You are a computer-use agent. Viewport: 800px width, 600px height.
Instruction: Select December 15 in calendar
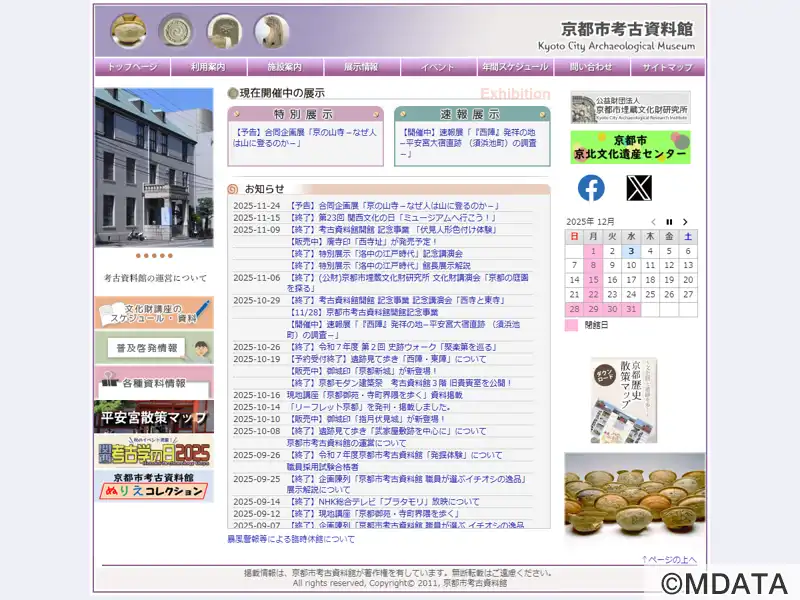pos(593,280)
